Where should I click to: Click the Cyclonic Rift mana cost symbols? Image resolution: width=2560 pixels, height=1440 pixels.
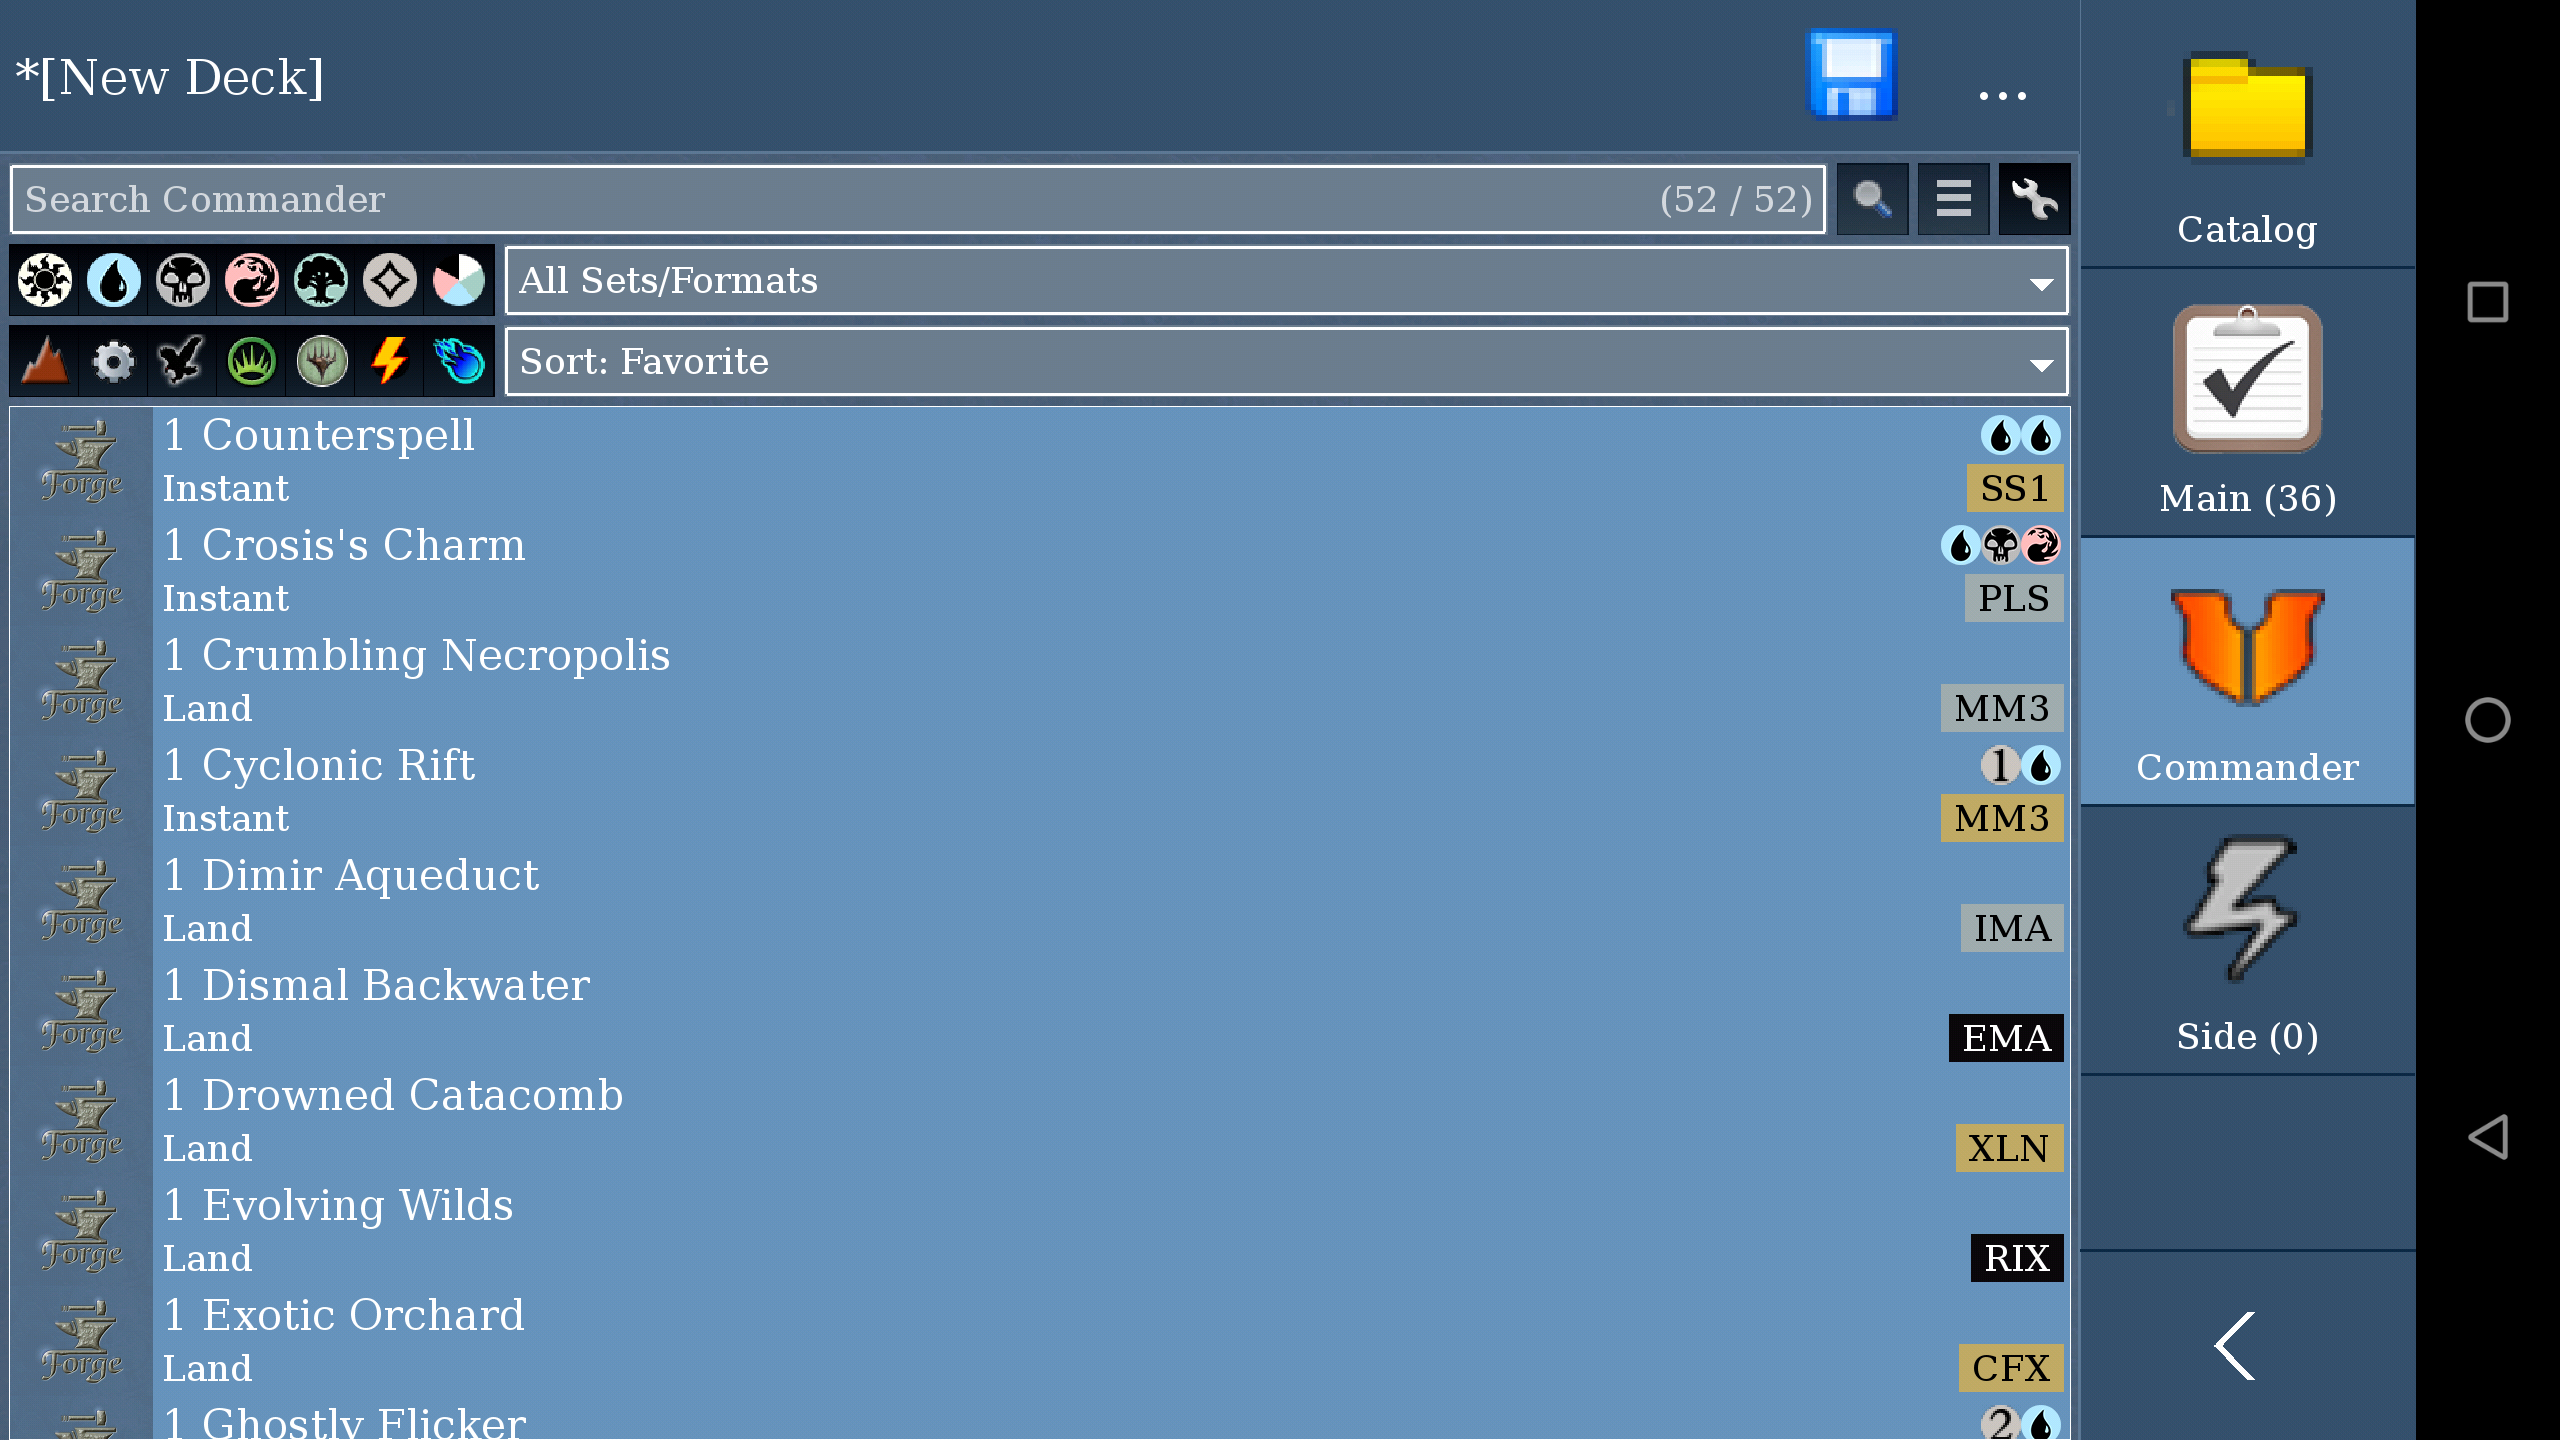click(2021, 765)
